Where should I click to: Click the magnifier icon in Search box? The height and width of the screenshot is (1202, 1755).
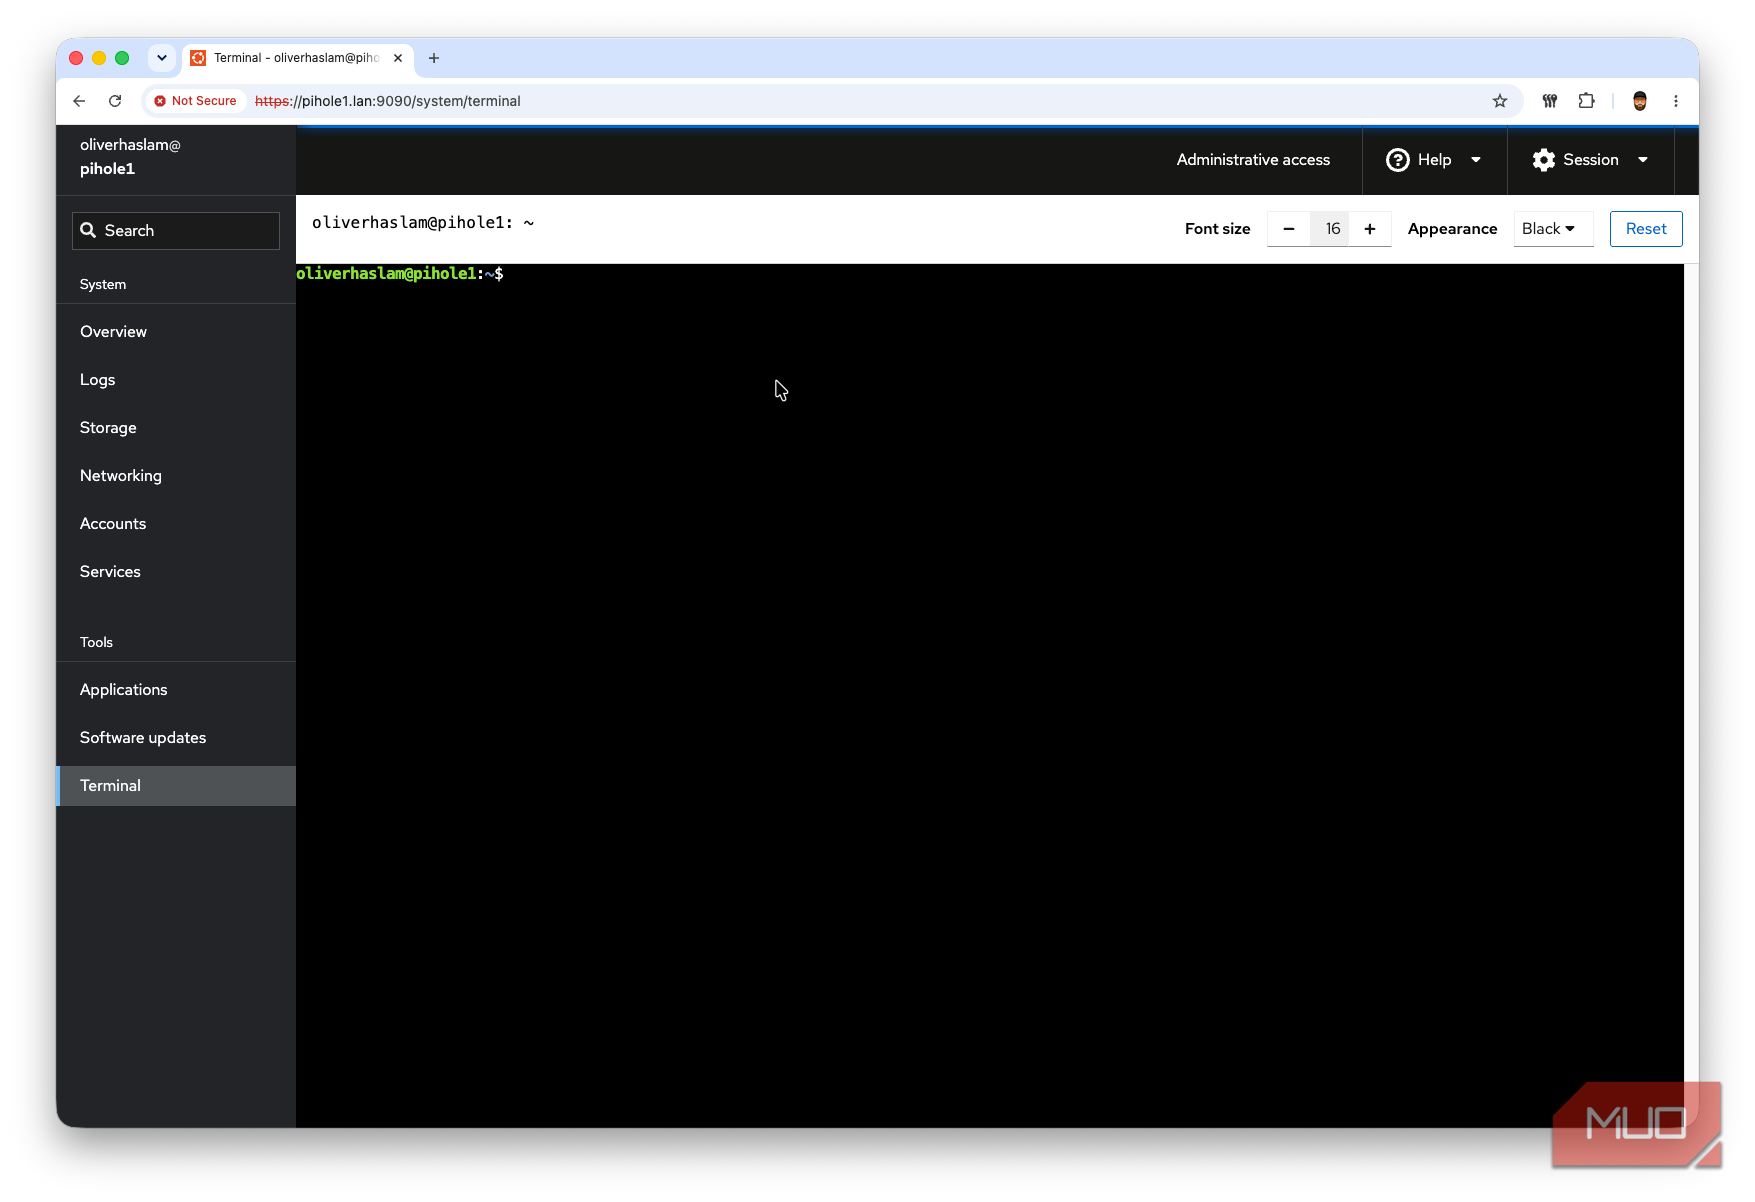(x=88, y=230)
